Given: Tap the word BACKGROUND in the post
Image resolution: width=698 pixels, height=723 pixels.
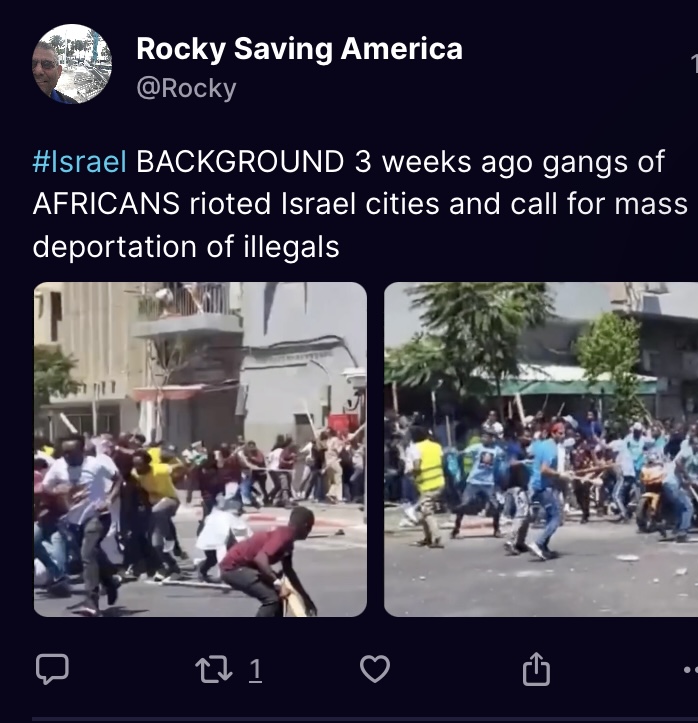Looking at the screenshot, I should [x=240, y=162].
